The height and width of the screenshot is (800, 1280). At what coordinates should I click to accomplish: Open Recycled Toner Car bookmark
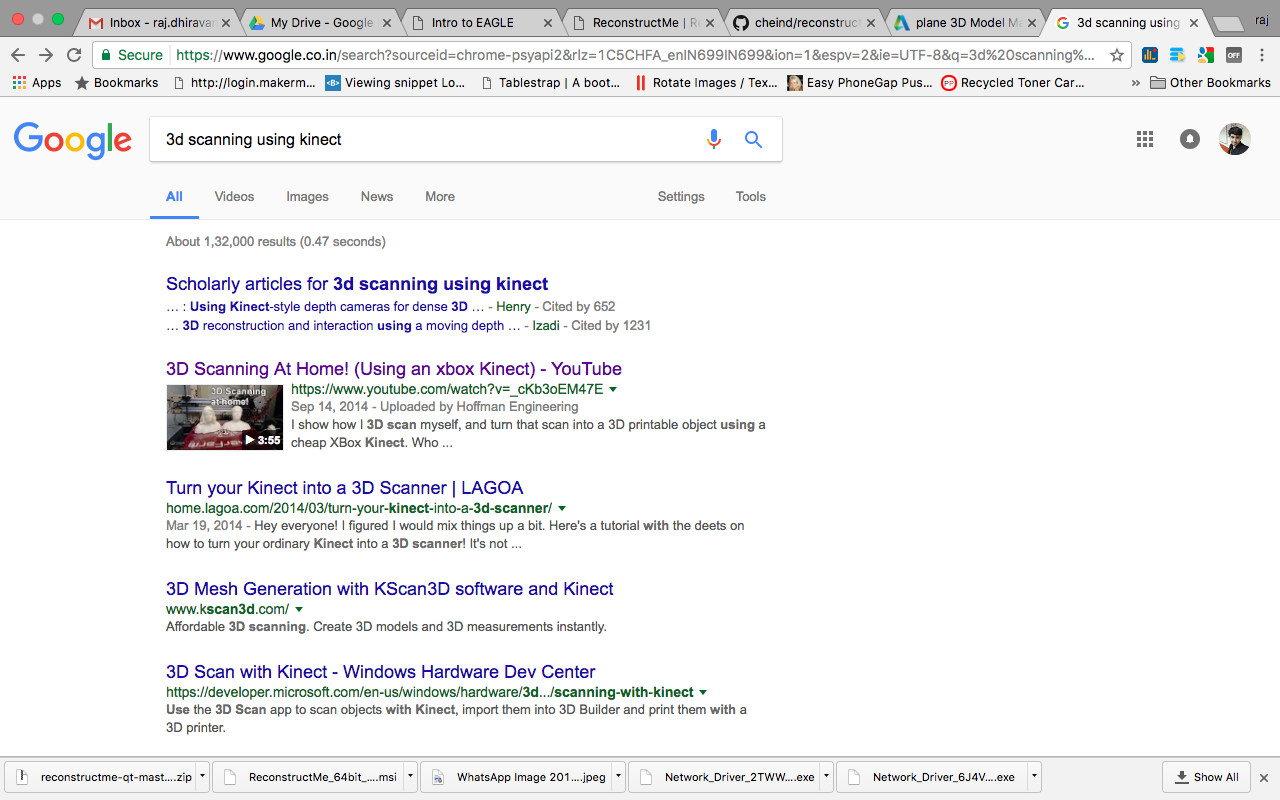click(x=1013, y=83)
